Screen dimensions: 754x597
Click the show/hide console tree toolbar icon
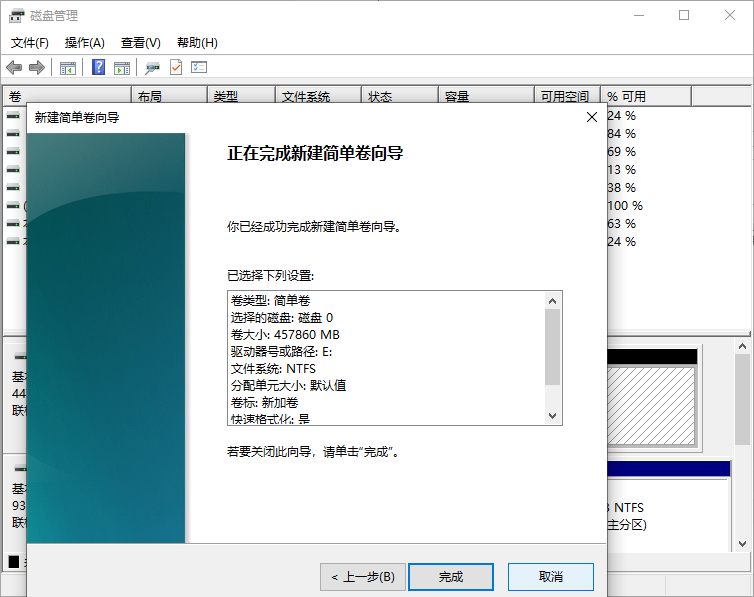click(x=68, y=68)
